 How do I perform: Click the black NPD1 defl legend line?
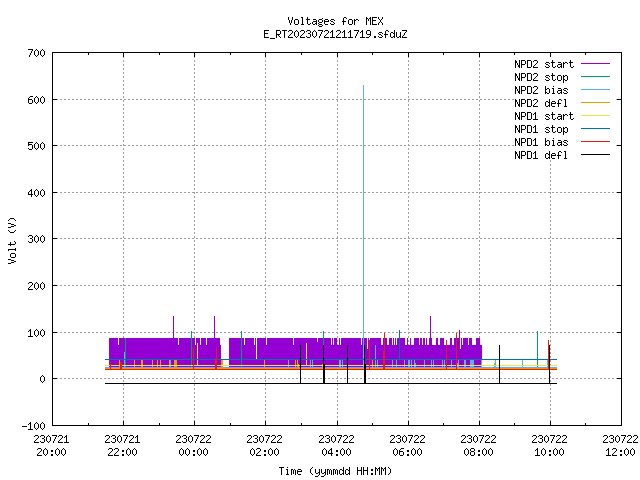(x=595, y=155)
